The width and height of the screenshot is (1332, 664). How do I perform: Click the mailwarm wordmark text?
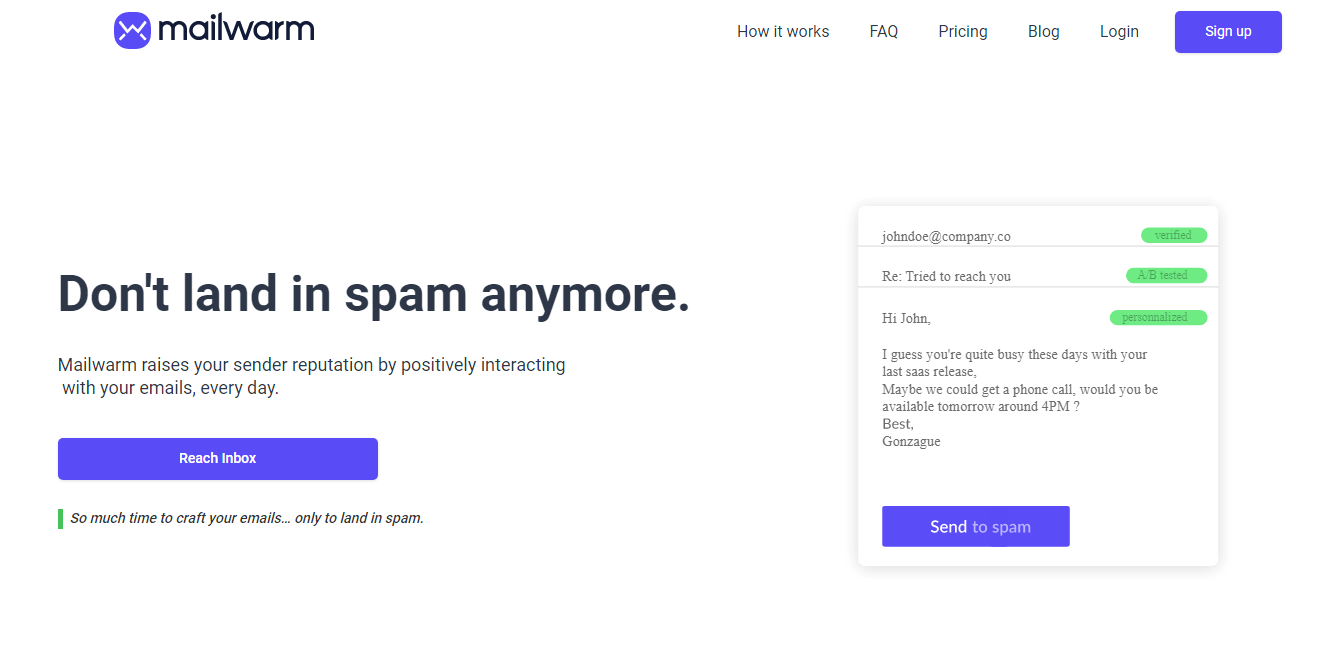click(x=236, y=30)
